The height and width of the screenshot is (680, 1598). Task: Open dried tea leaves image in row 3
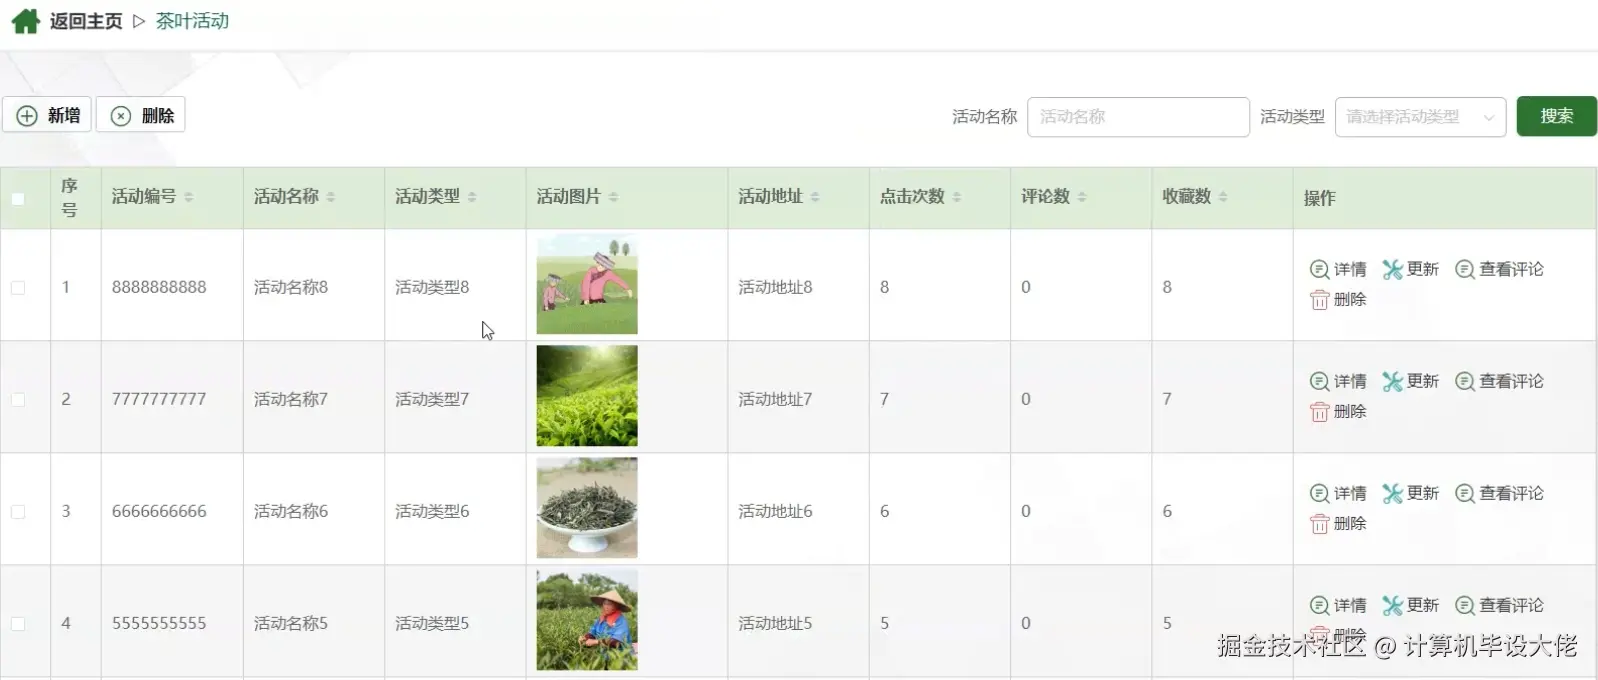tap(587, 508)
